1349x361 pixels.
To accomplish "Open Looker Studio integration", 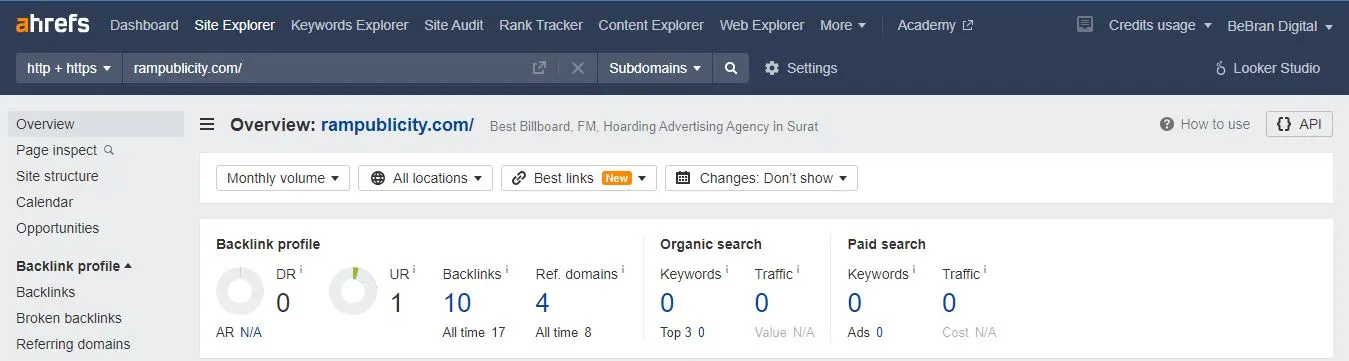I will click(x=1267, y=68).
